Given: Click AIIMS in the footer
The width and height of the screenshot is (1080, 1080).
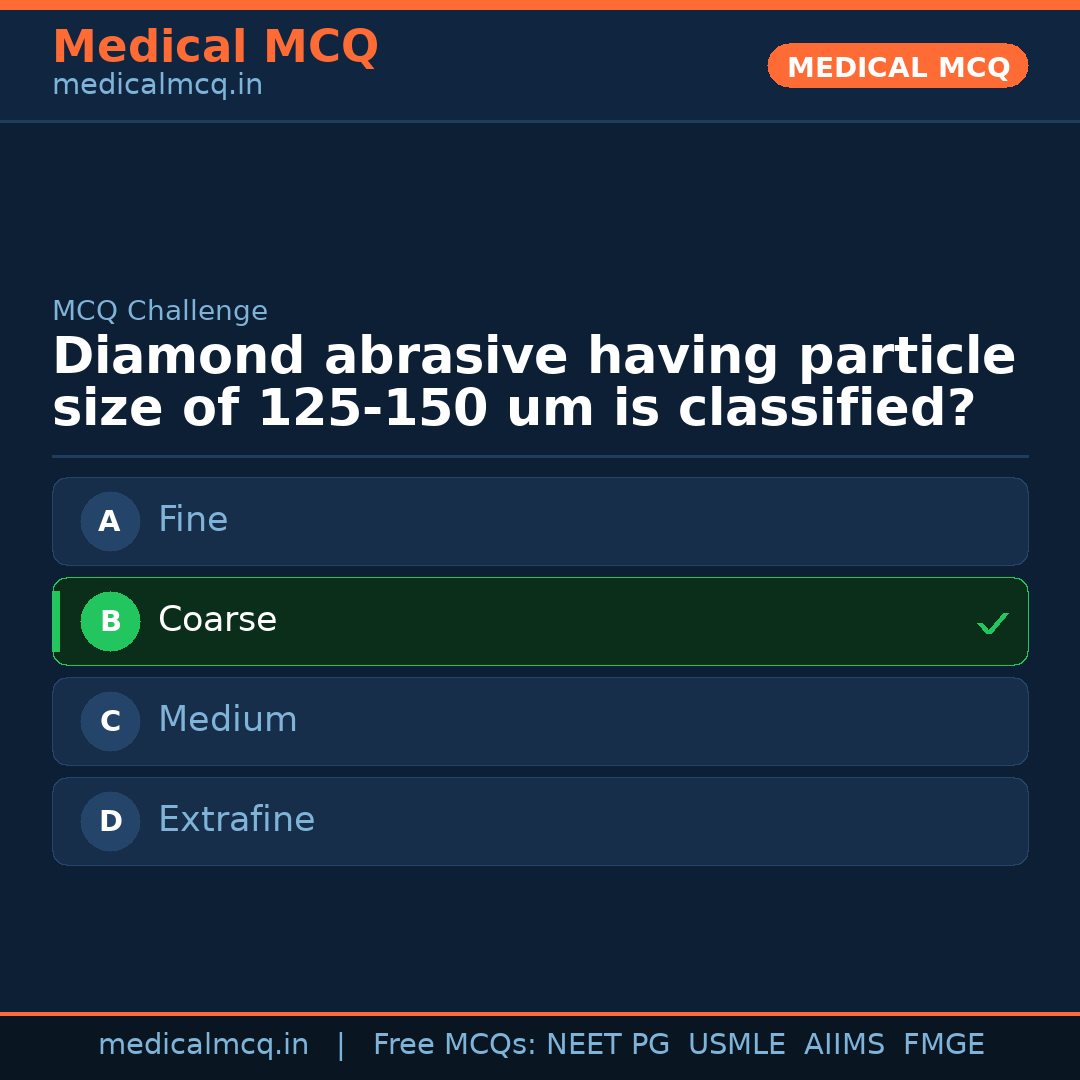Looking at the screenshot, I should (844, 1045).
